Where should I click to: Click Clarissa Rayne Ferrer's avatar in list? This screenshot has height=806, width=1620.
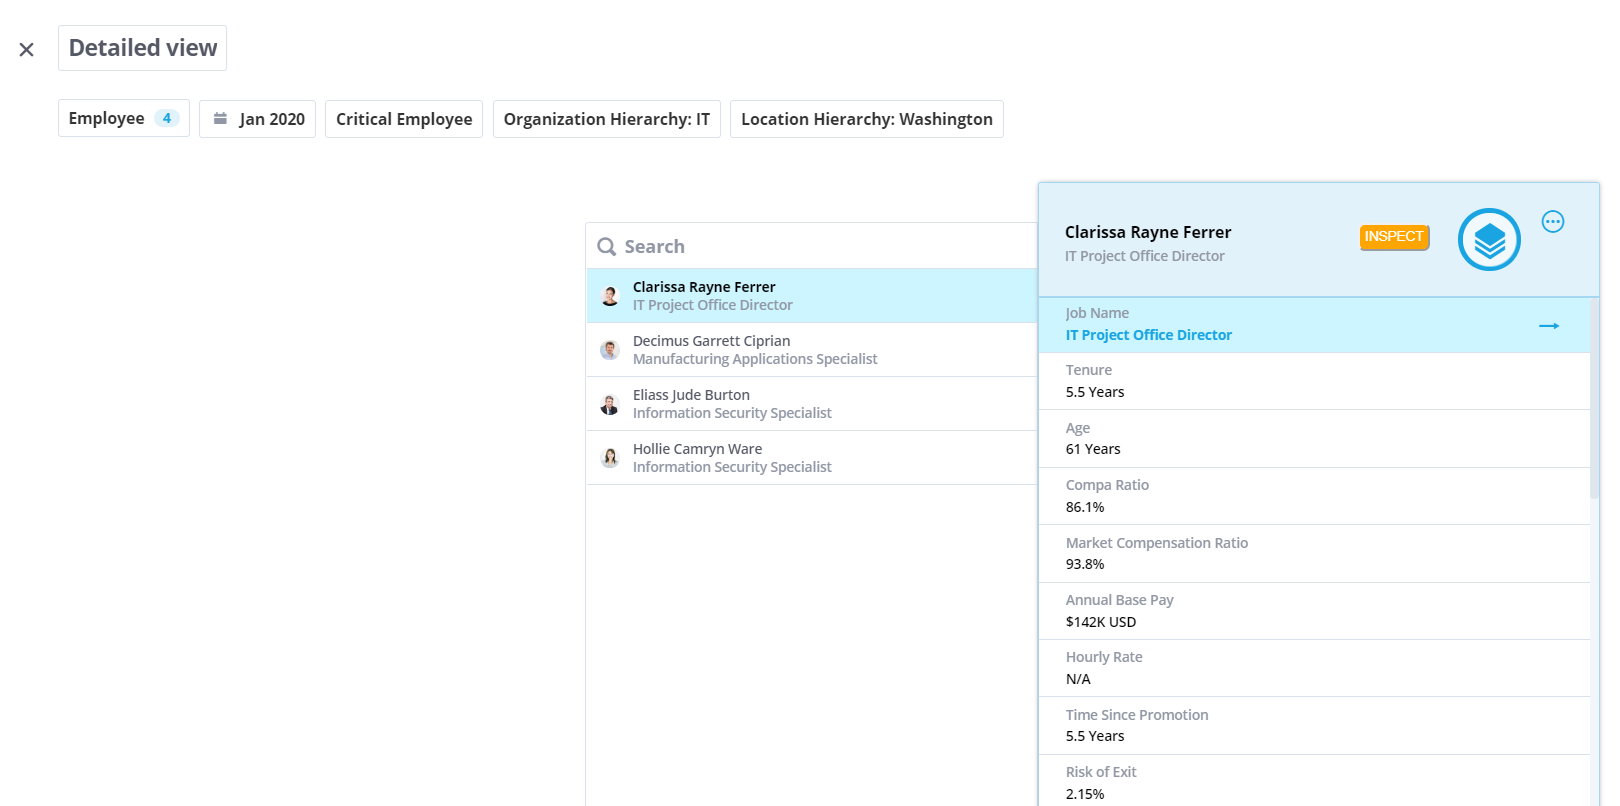(610, 296)
